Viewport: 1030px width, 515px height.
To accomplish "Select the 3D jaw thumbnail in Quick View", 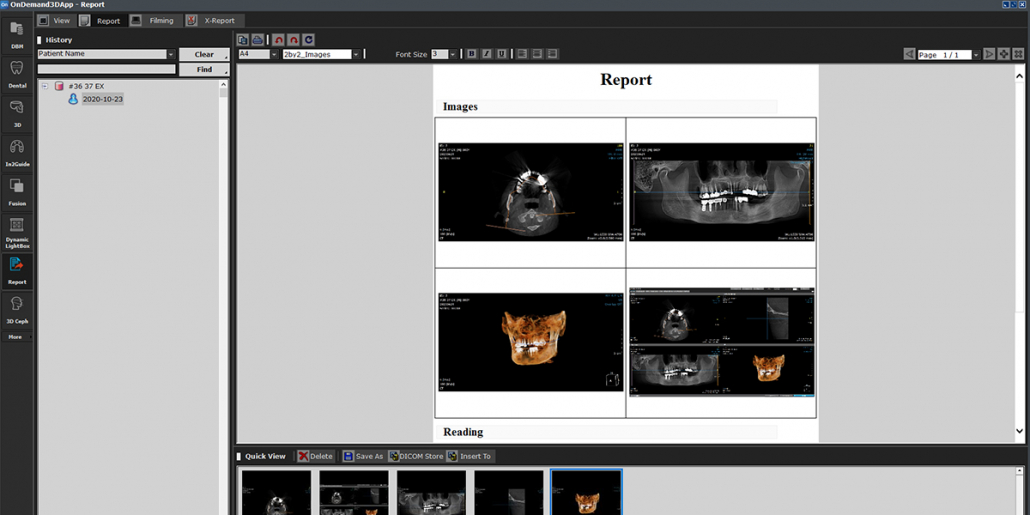I will (x=586, y=492).
